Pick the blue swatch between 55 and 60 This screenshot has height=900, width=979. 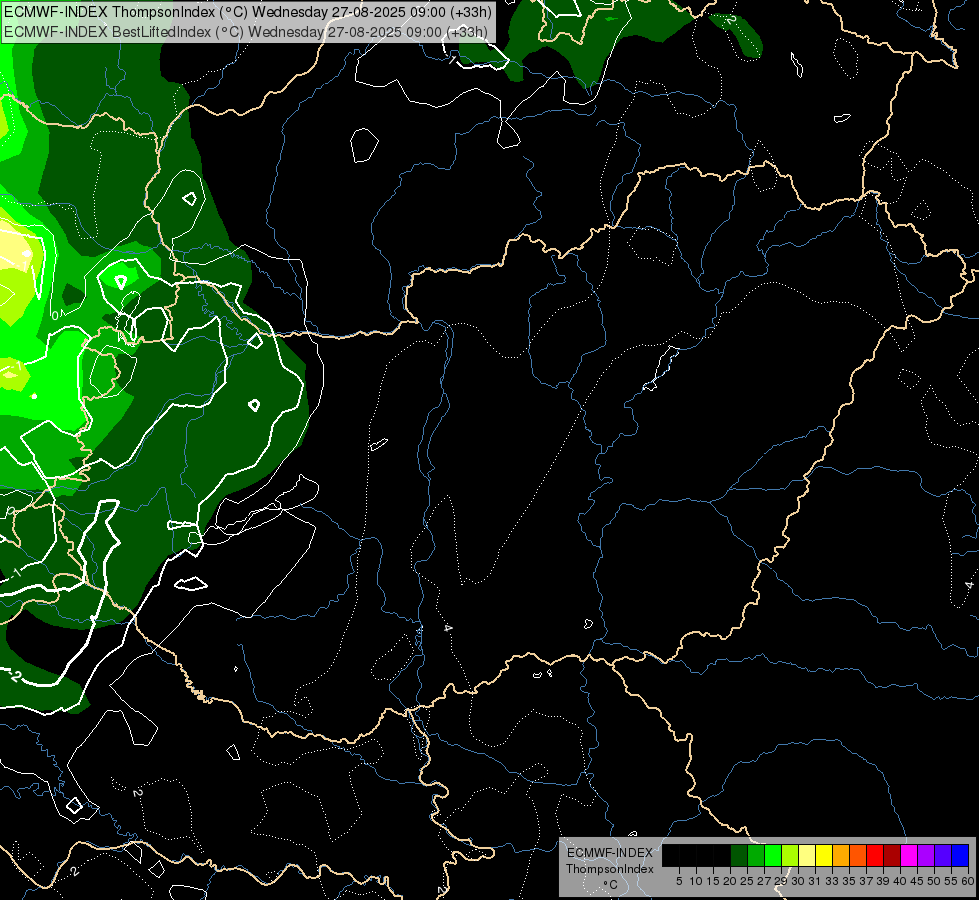tap(960, 855)
